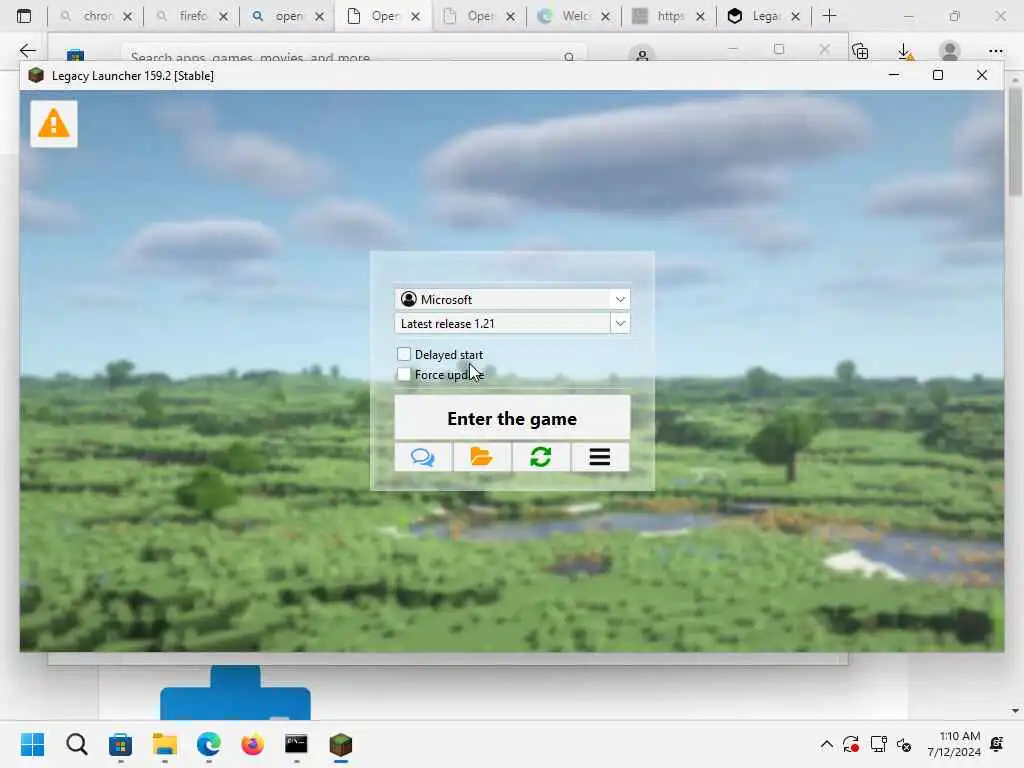
Task: Click the orange warning triangle icon
Action: coord(54,123)
